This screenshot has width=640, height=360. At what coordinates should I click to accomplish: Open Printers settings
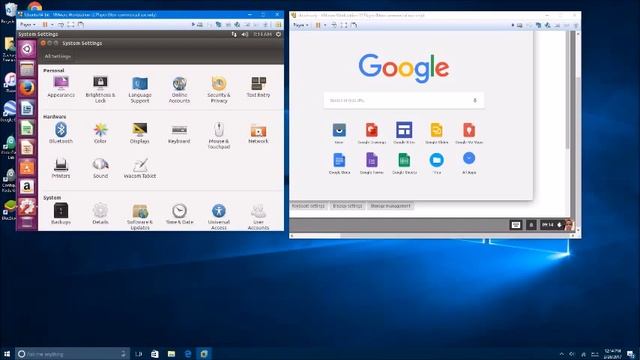[61, 168]
